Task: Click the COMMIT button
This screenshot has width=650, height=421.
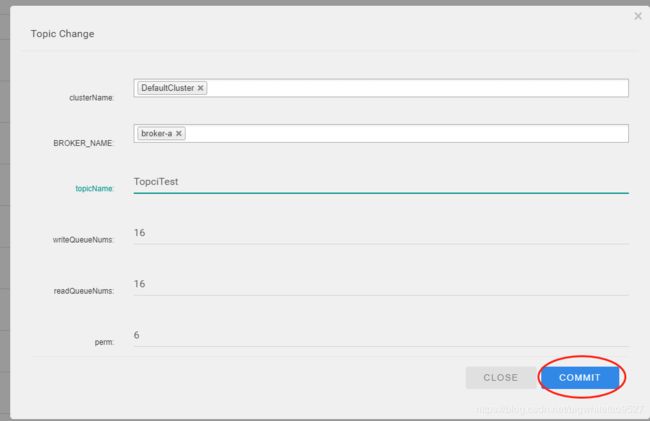Action: pos(580,377)
